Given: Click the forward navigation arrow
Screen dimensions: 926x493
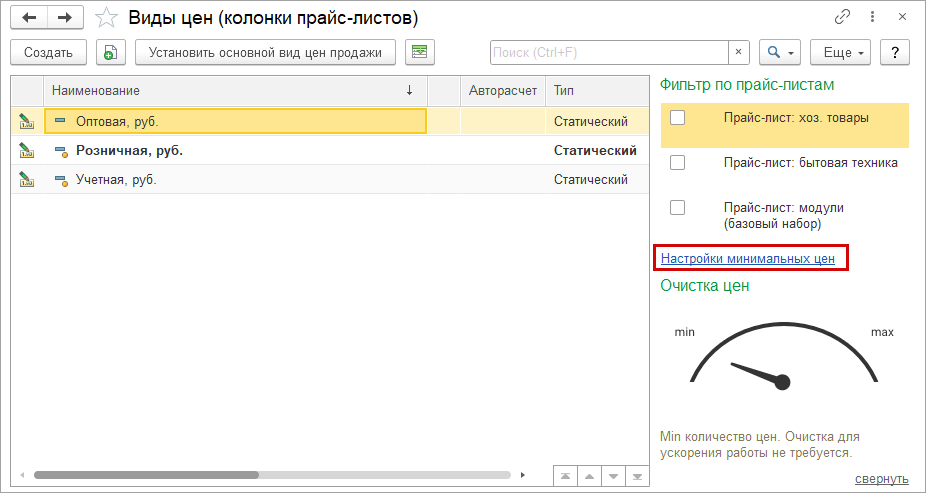Looking at the screenshot, I should click(x=64, y=18).
